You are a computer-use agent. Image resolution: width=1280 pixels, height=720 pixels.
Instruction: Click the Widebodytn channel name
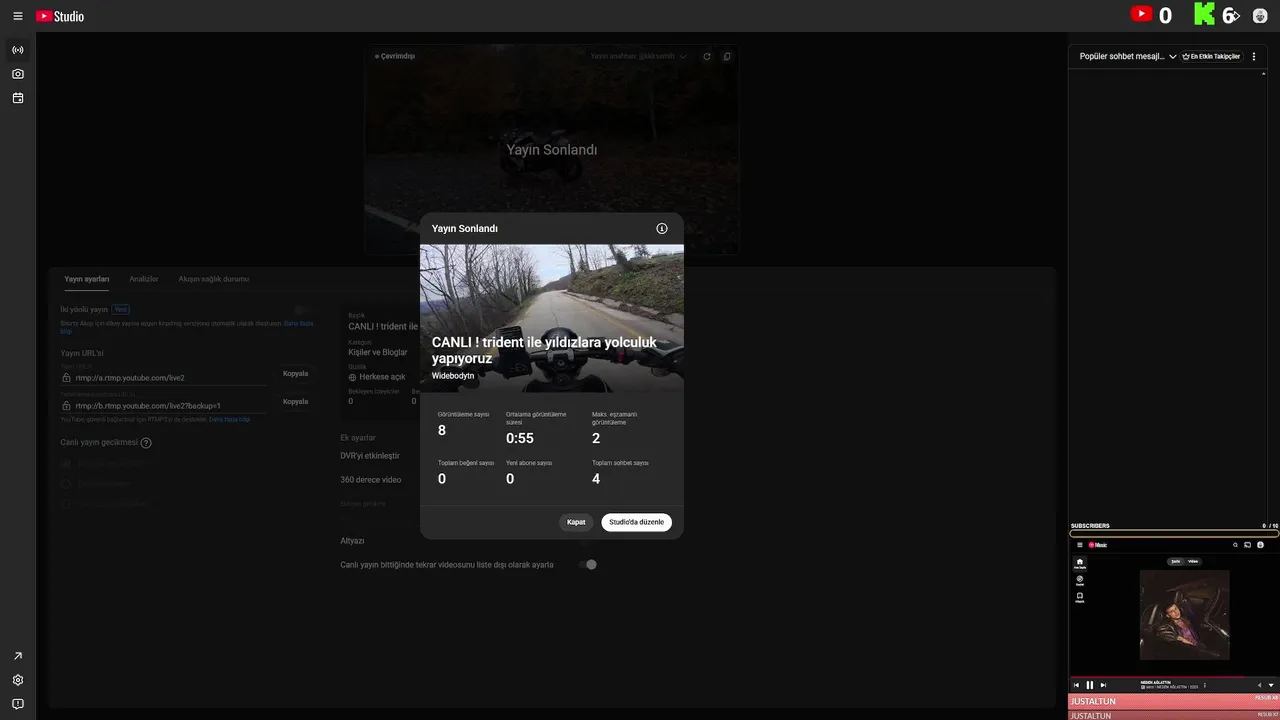click(x=453, y=376)
